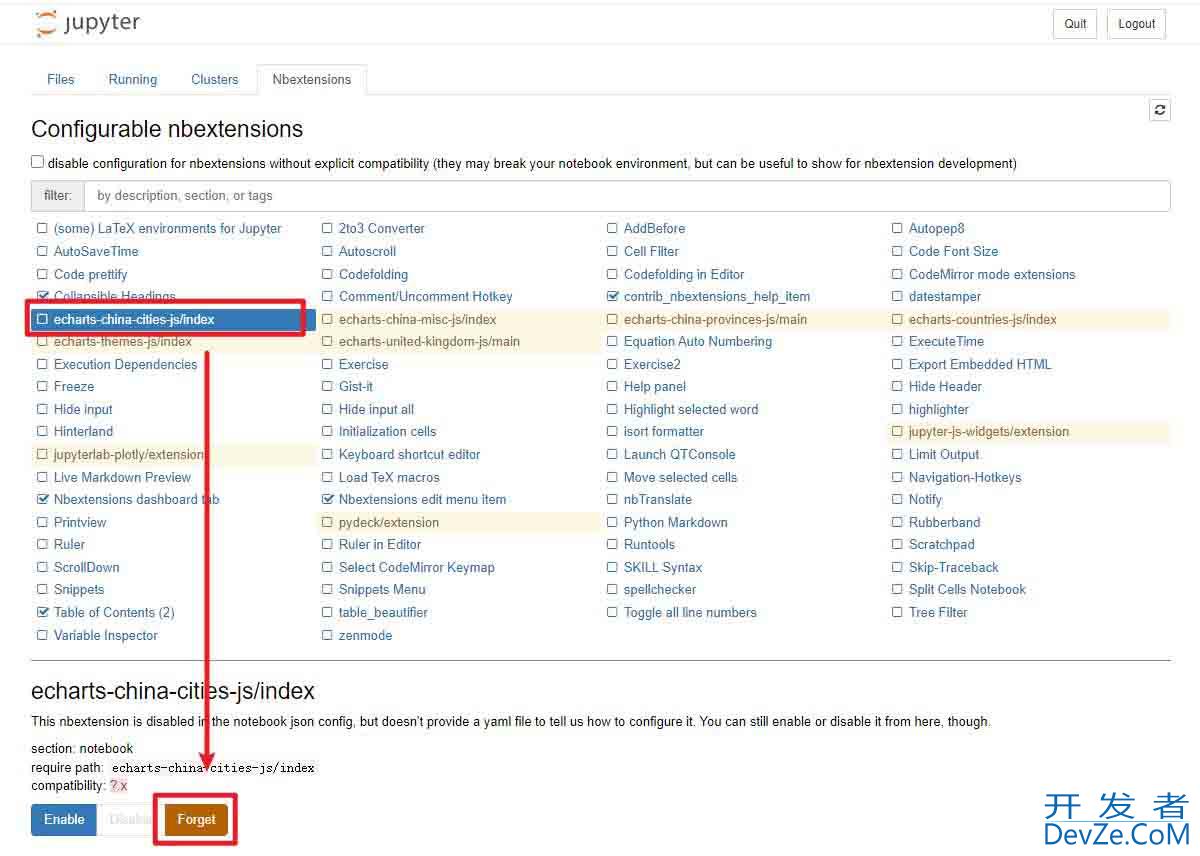Select the Navigation-Hotkeys extension
Image resolution: width=1200 pixels, height=856 pixels.
(x=965, y=477)
